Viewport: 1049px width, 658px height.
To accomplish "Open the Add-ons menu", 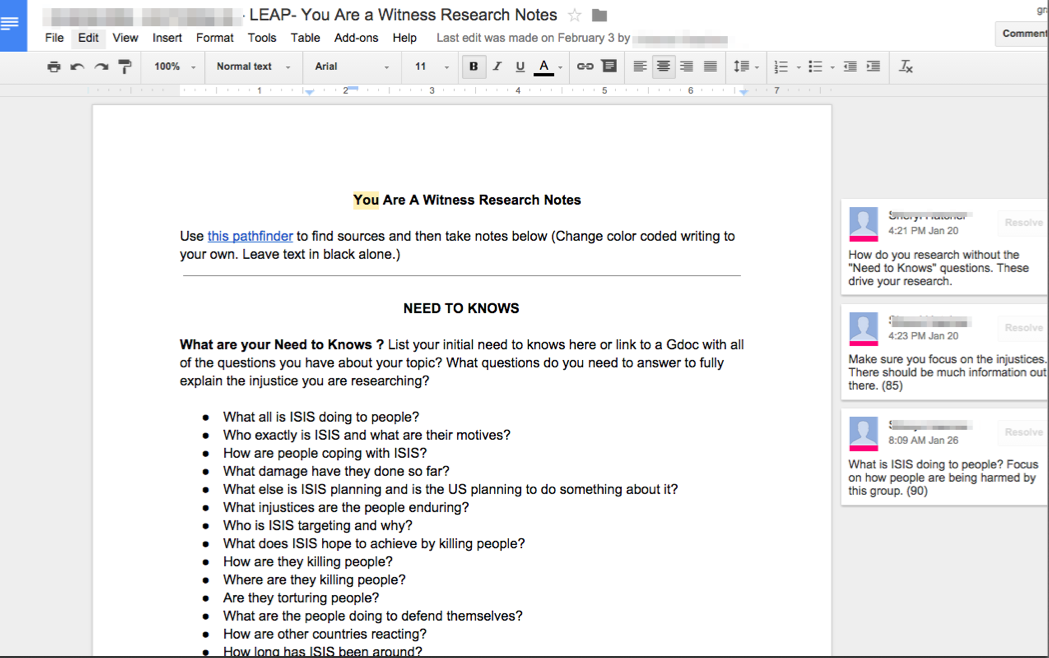I will point(356,38).
